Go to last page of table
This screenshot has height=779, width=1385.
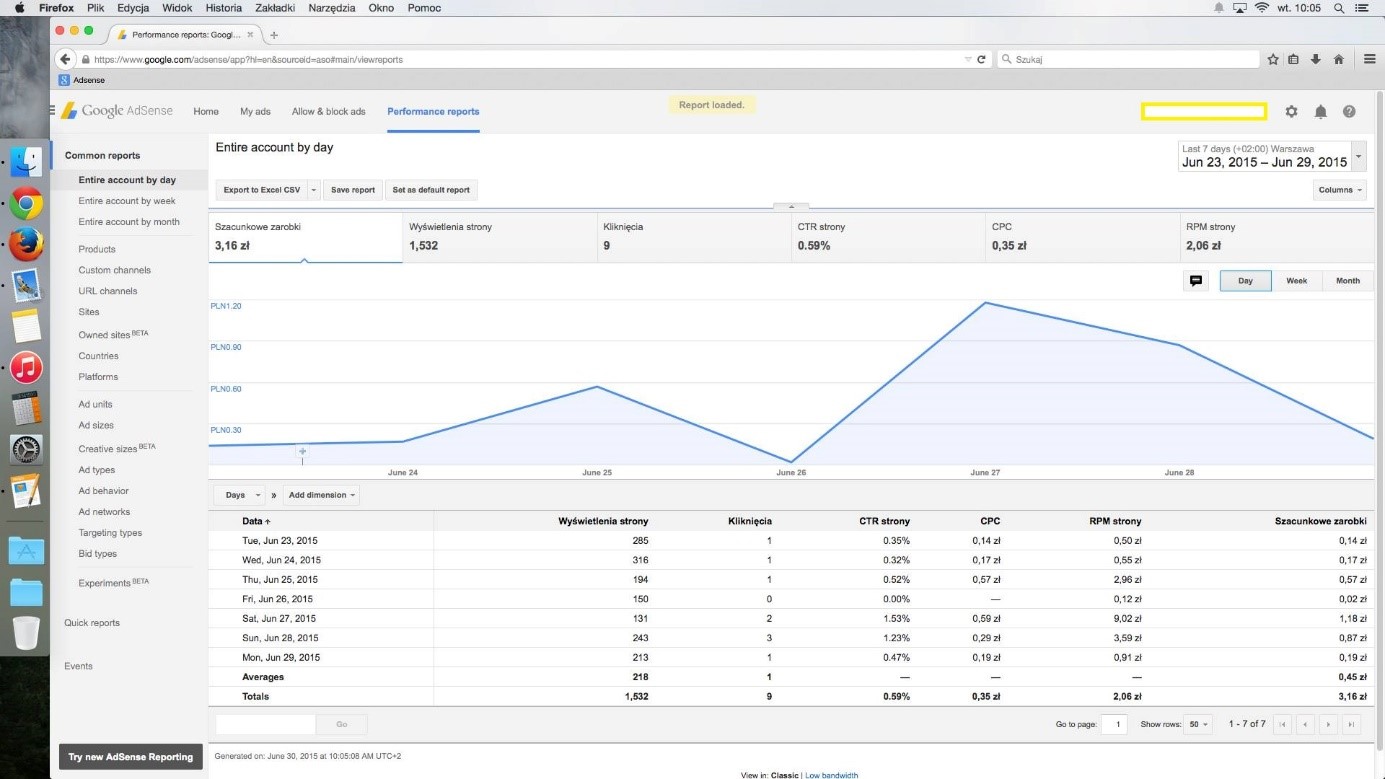(x=1351, y=724)
